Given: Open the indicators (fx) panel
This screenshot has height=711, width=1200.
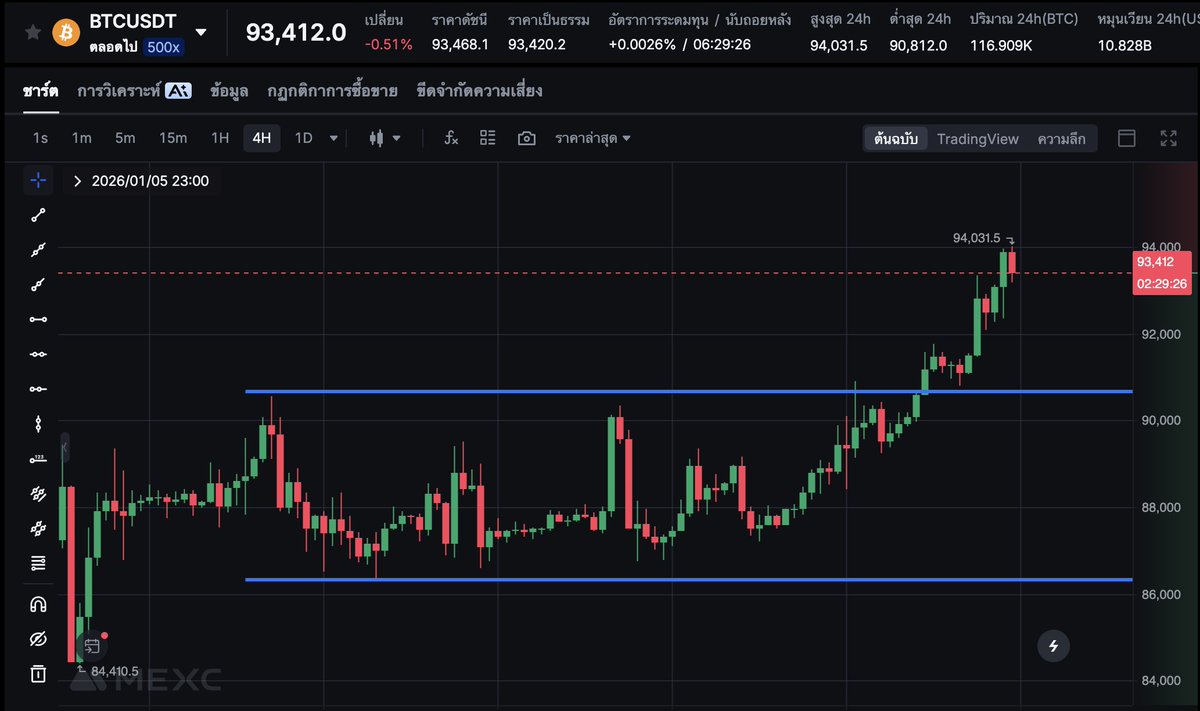Looking at the screenshot, I should pyautogui.click(x=450, y=138).
